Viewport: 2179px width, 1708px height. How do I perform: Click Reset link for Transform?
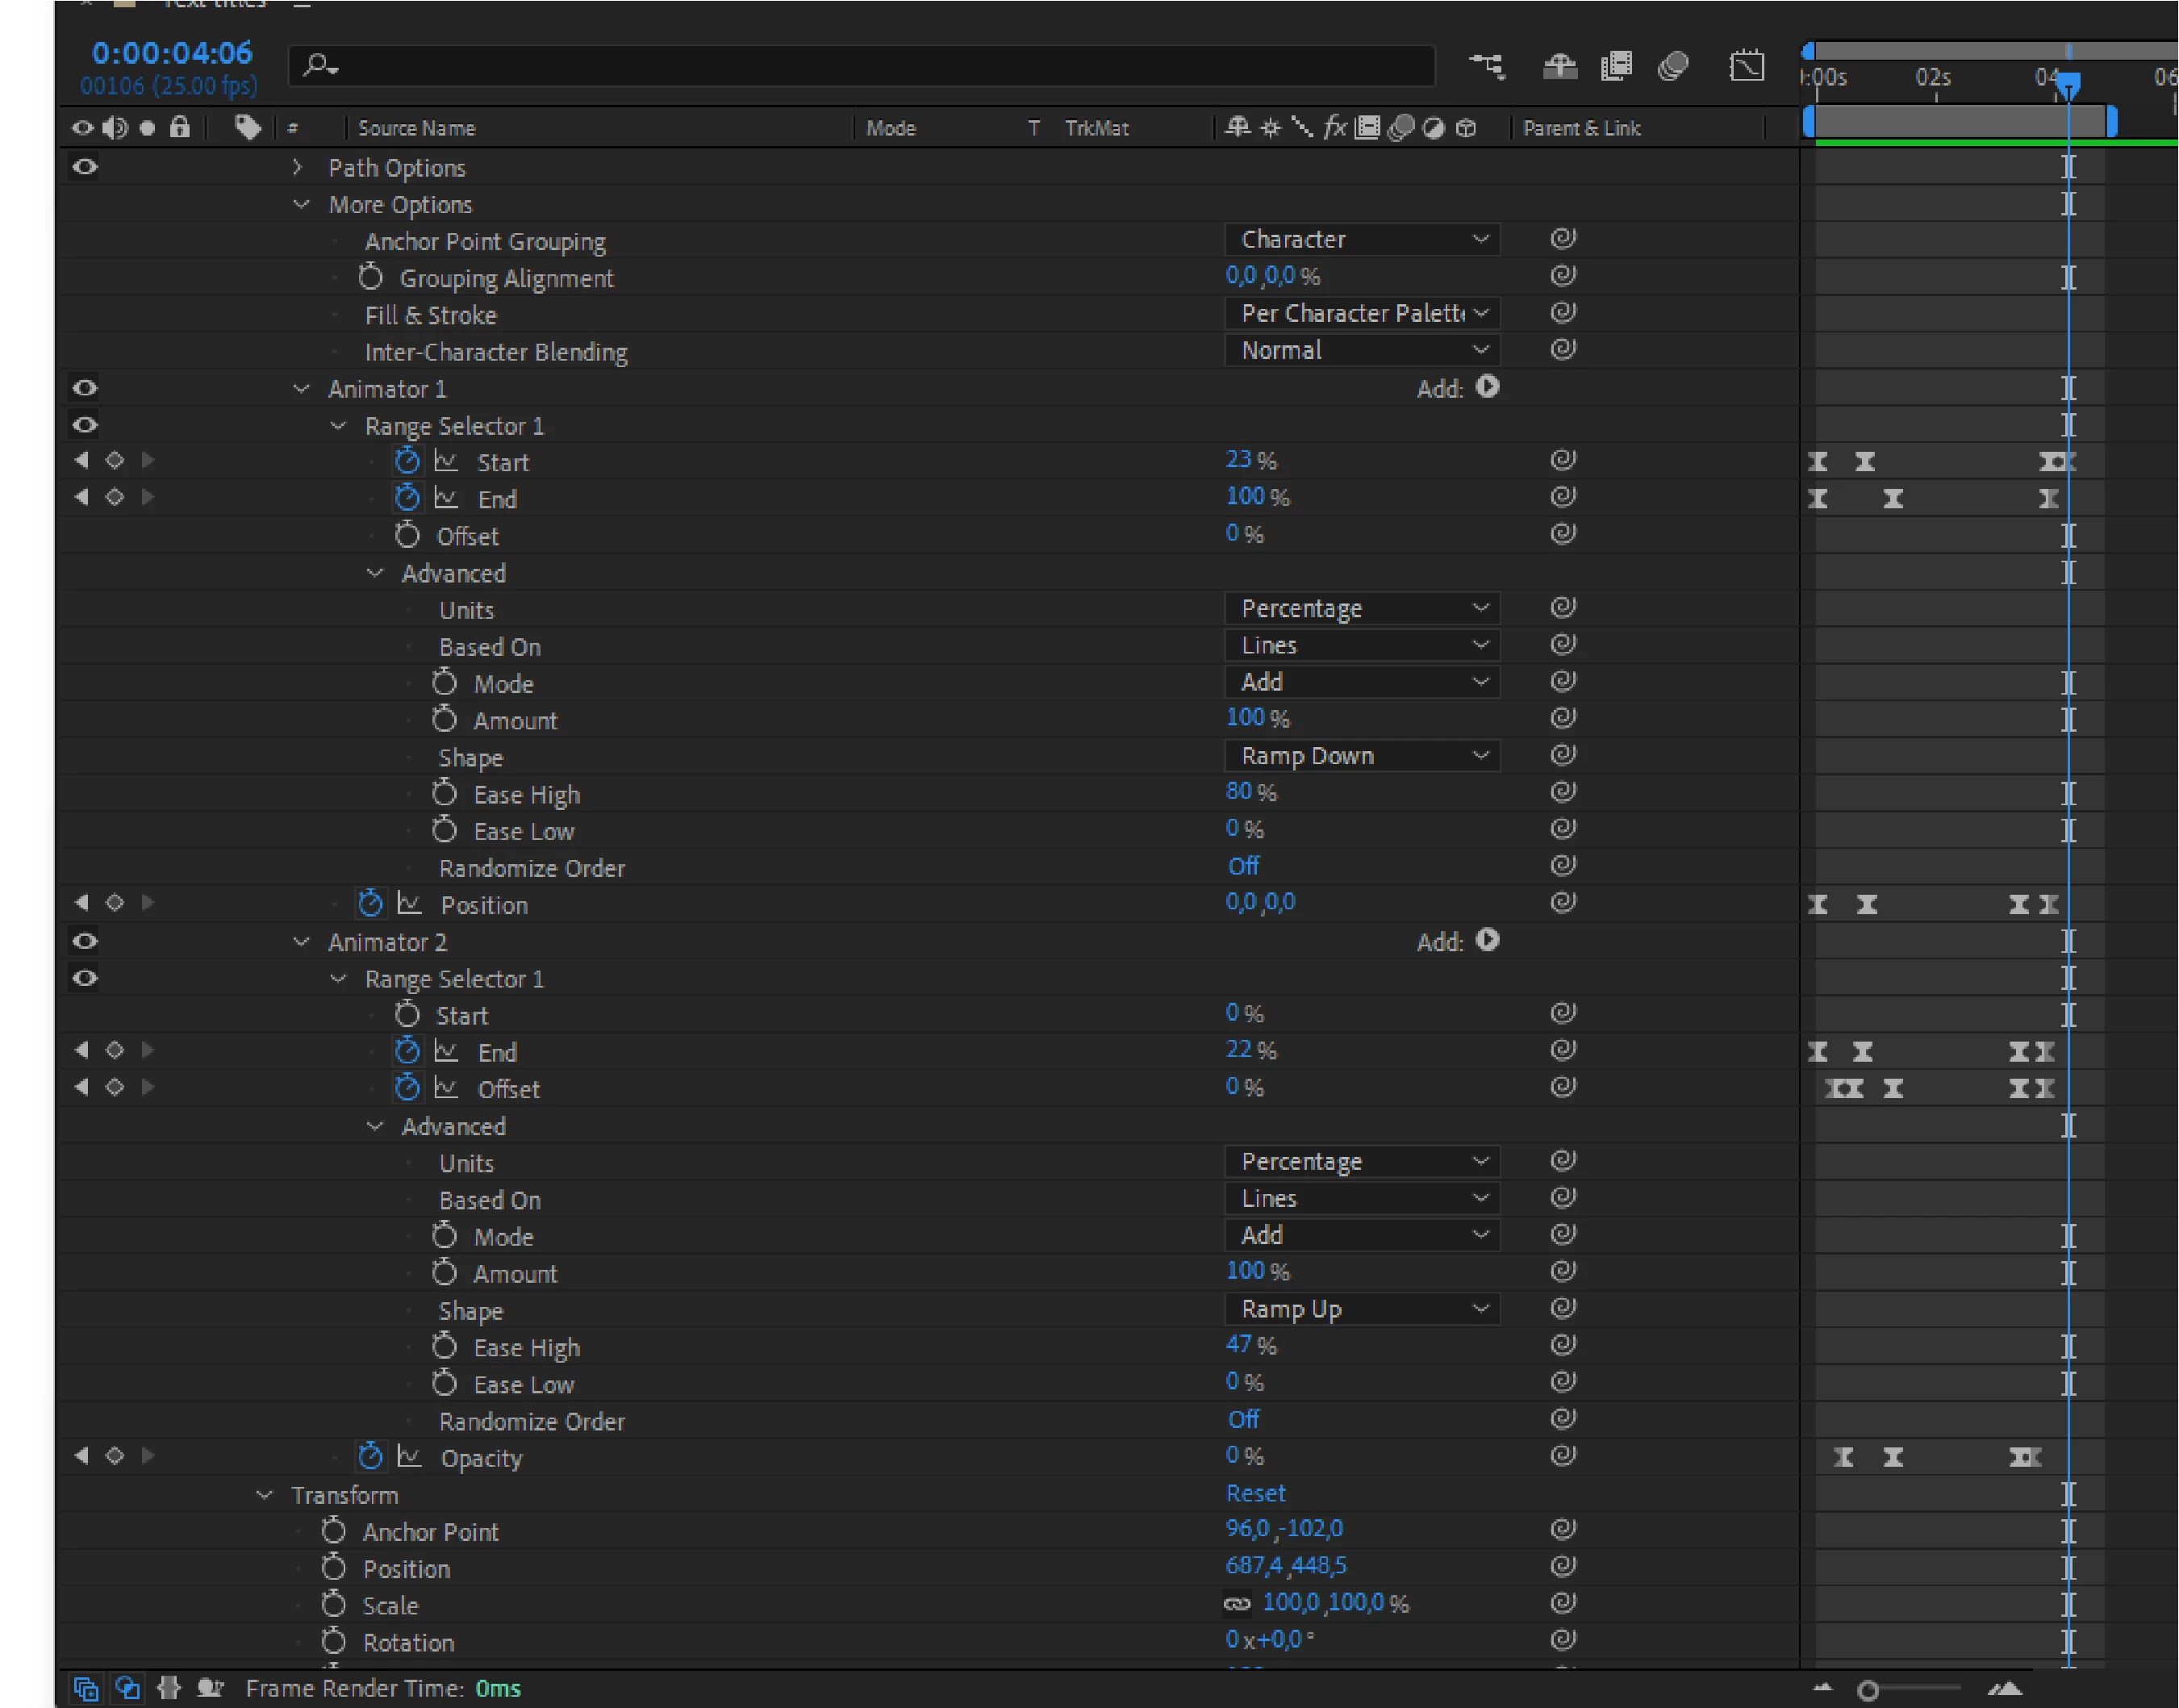coord(1255,1493)
